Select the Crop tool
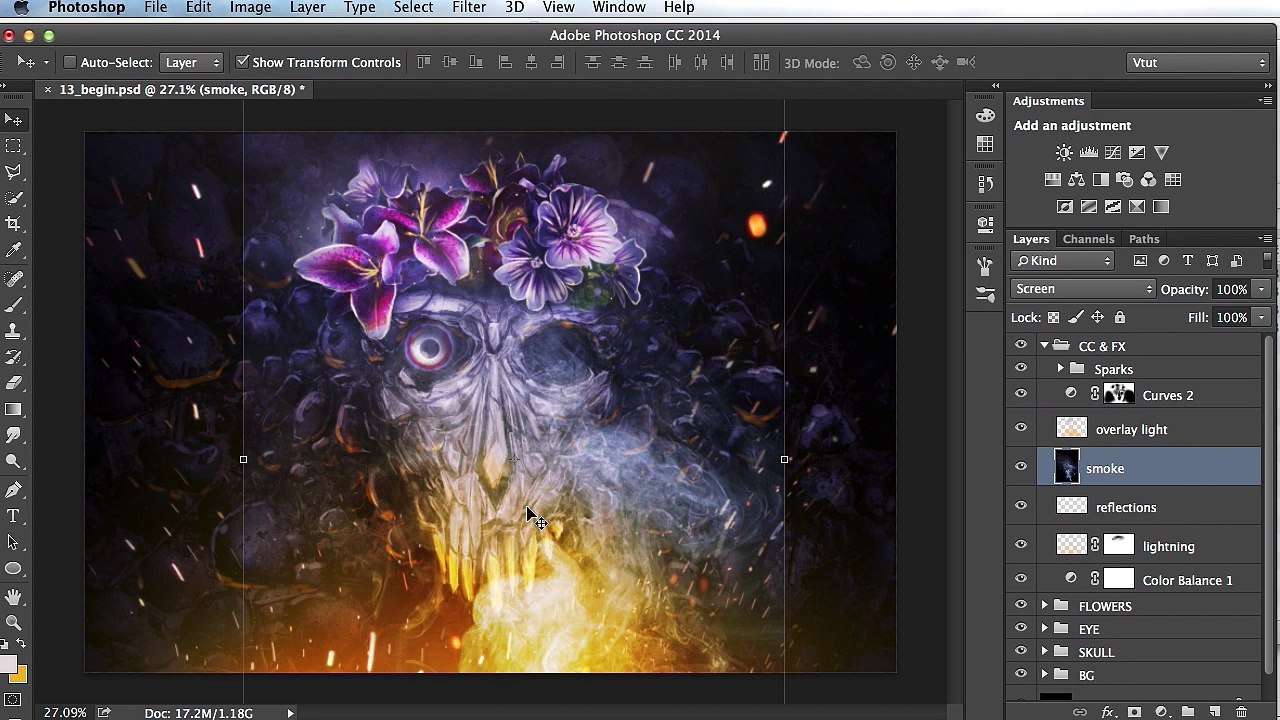 pos(14,224)
